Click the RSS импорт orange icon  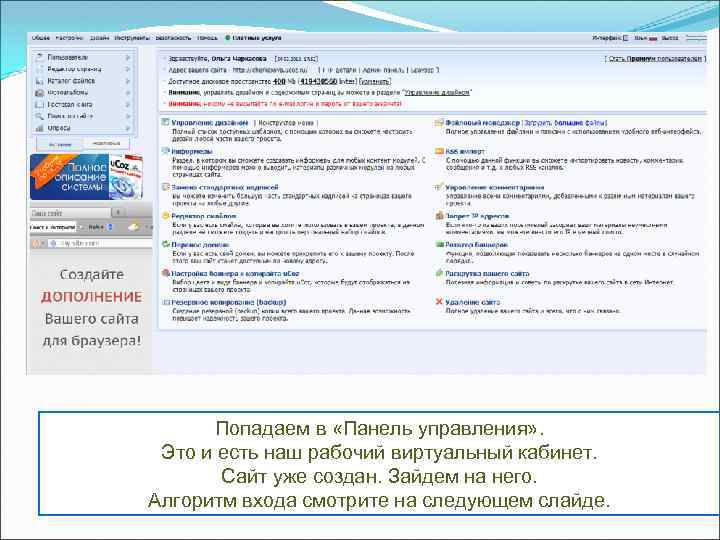tap(439, 151)
